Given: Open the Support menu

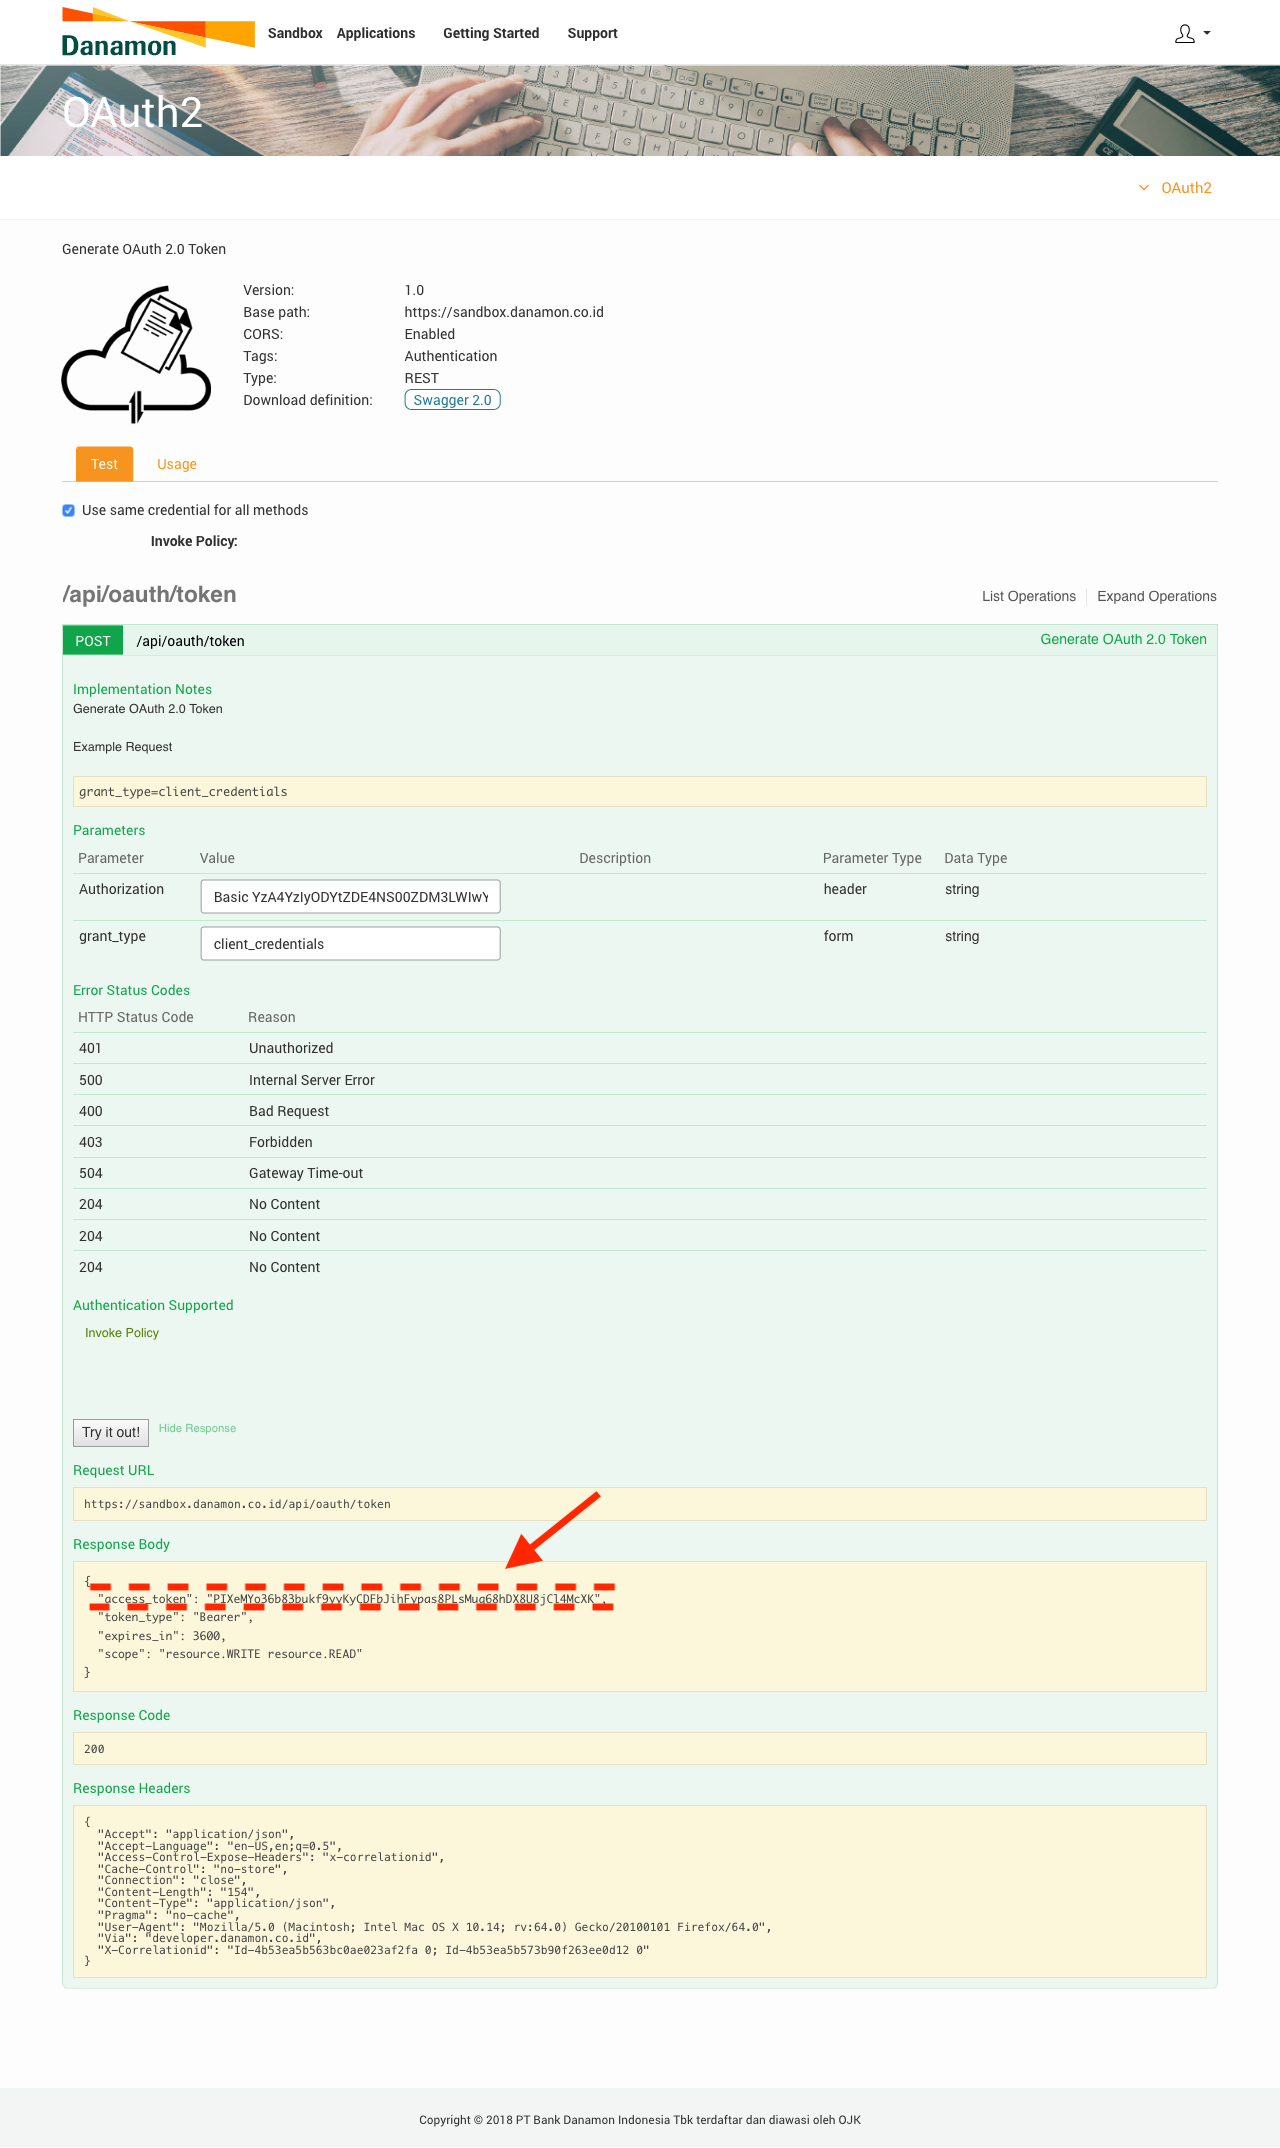Looking at the screenshot, I should click(x=592, y=33).
